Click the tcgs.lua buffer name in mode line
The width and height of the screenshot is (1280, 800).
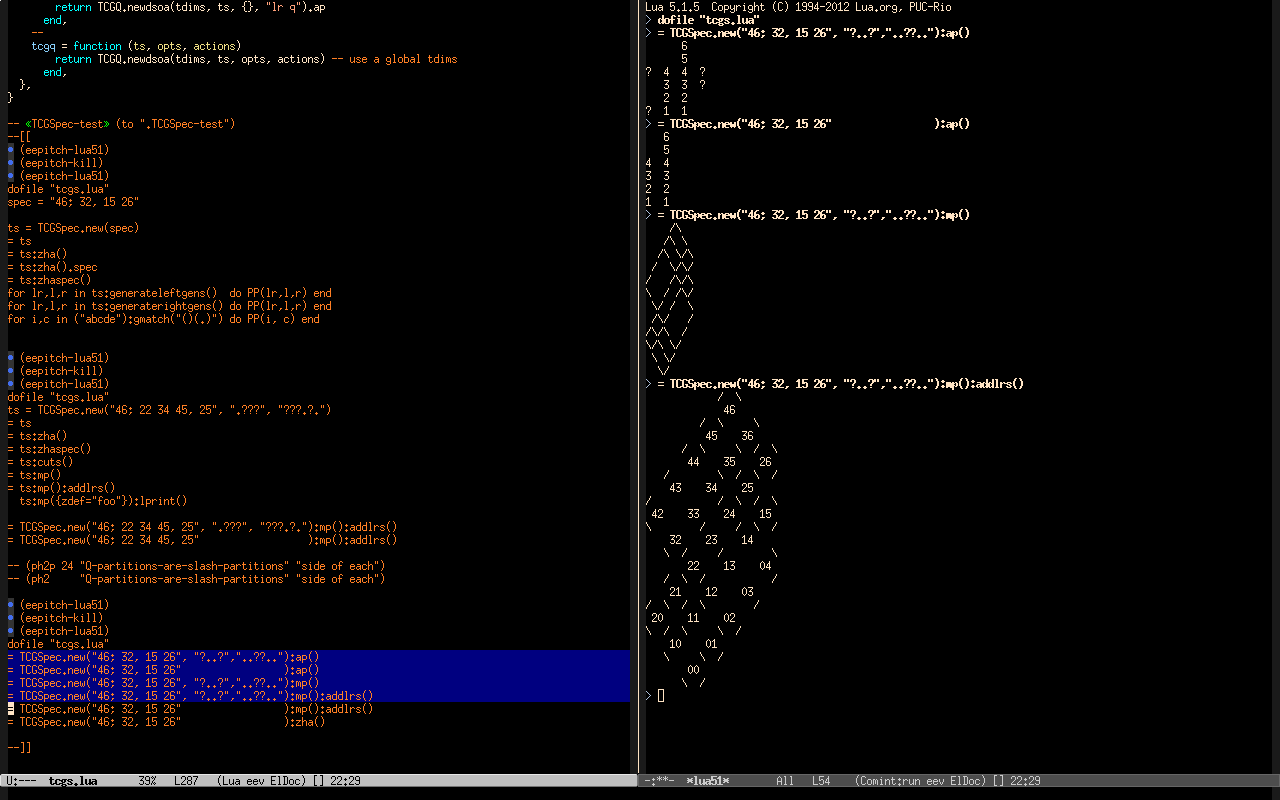pos(73,781)
